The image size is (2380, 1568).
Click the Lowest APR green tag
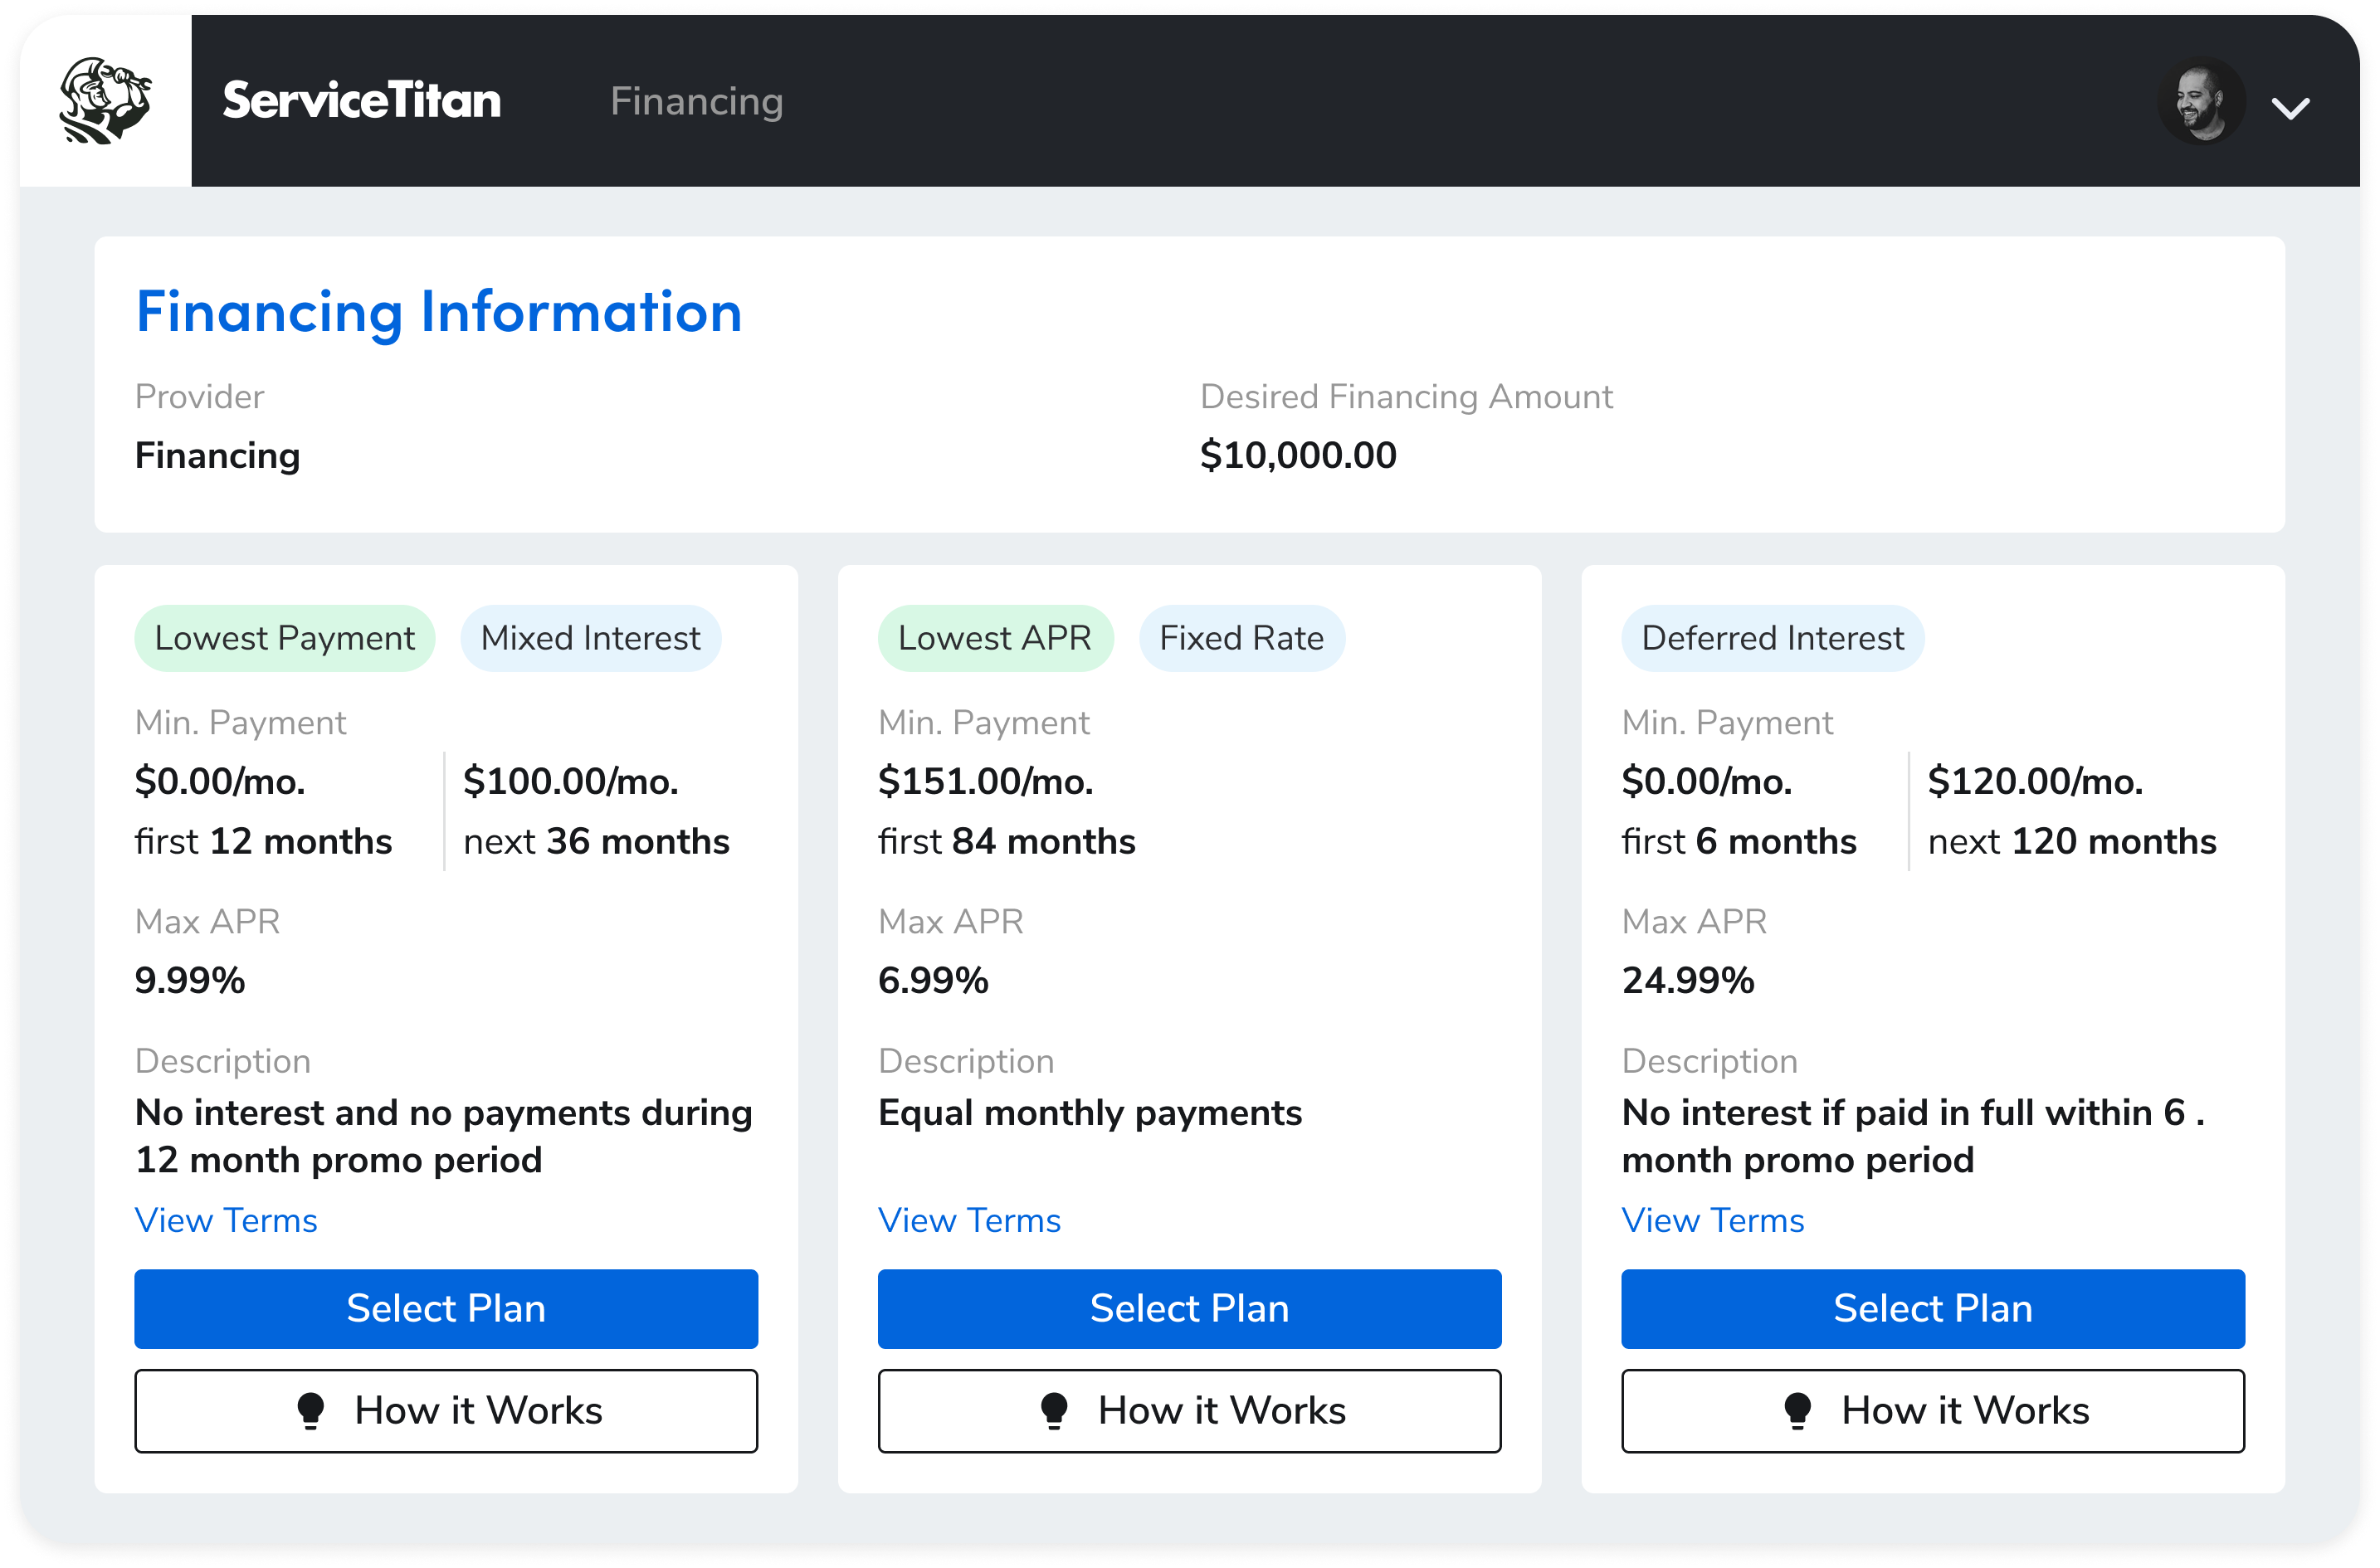(994, 638)
